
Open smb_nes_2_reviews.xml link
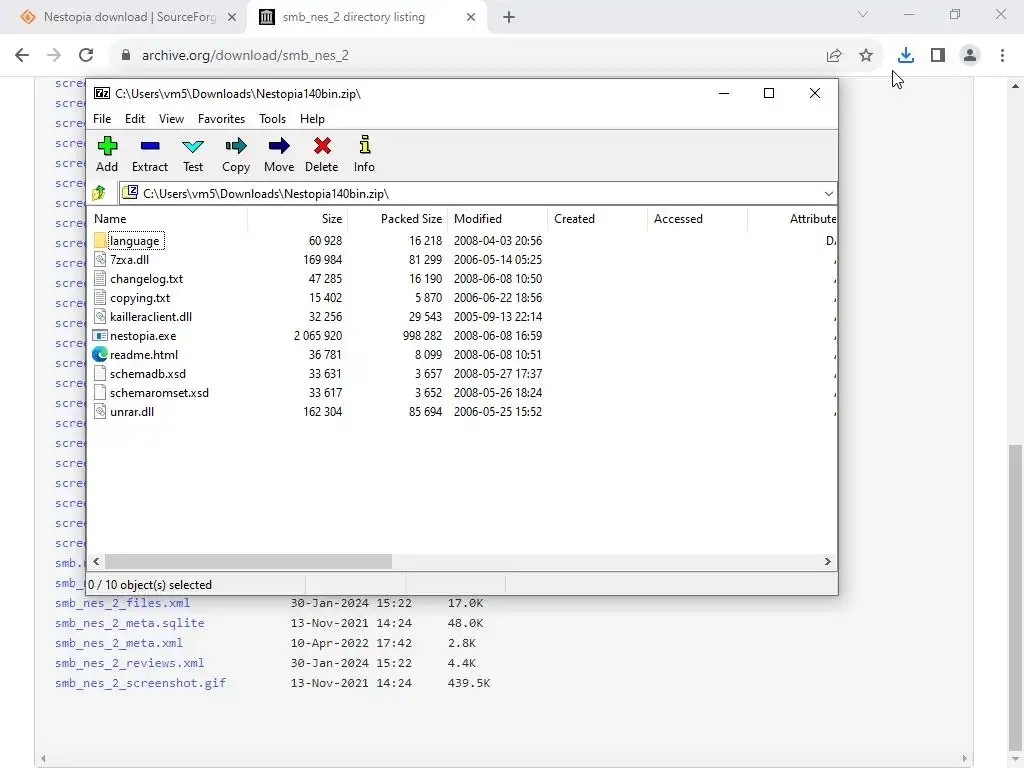coord(130,663)
